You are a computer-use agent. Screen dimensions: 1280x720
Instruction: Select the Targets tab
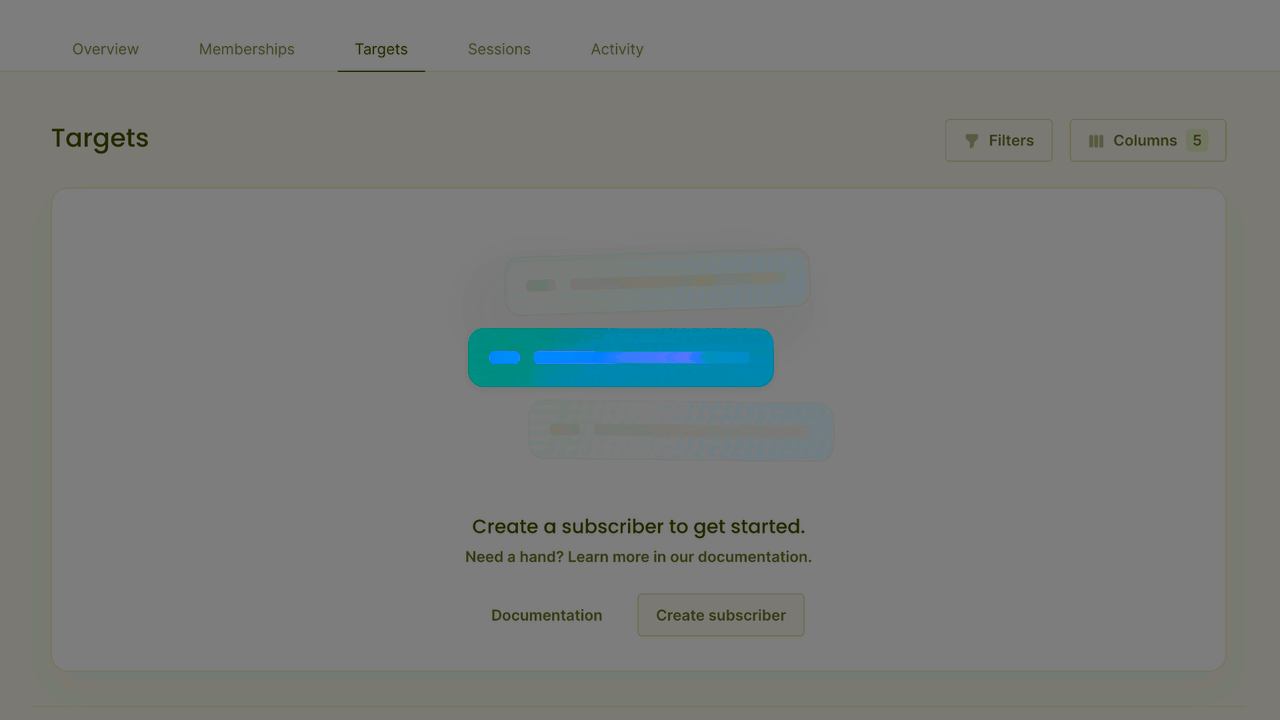(x=381, y=49)
